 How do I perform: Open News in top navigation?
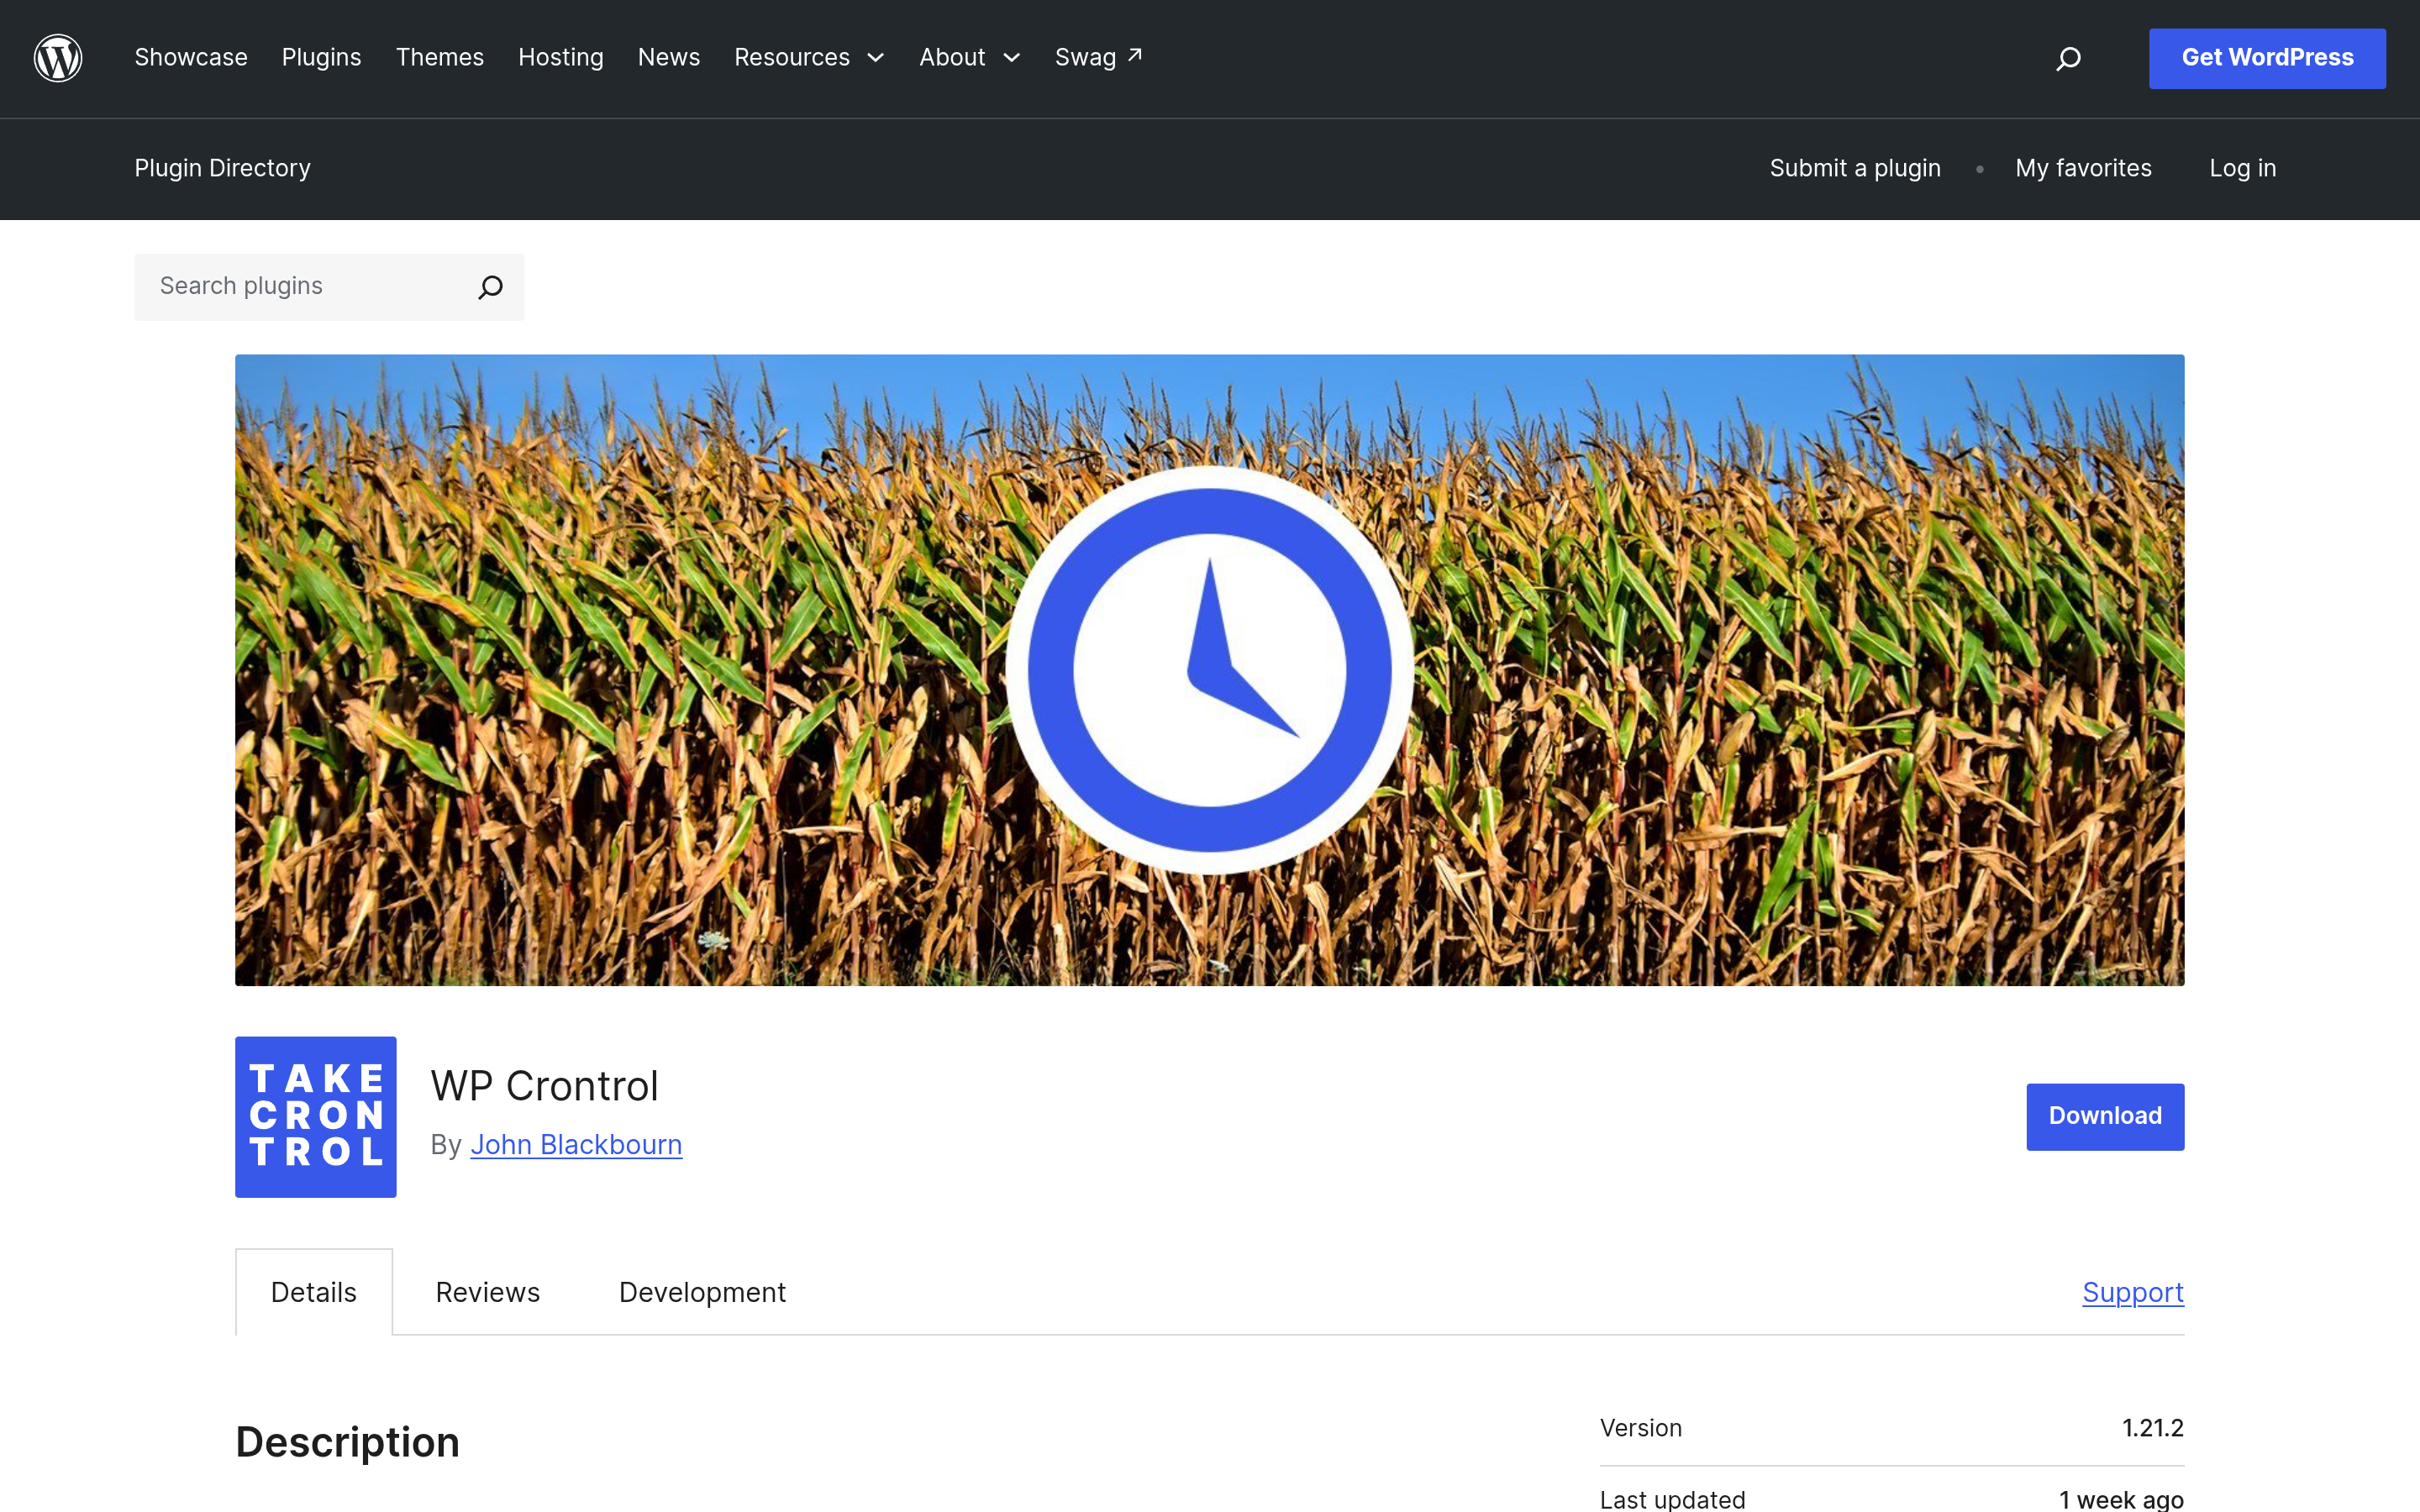click(669, 57)
